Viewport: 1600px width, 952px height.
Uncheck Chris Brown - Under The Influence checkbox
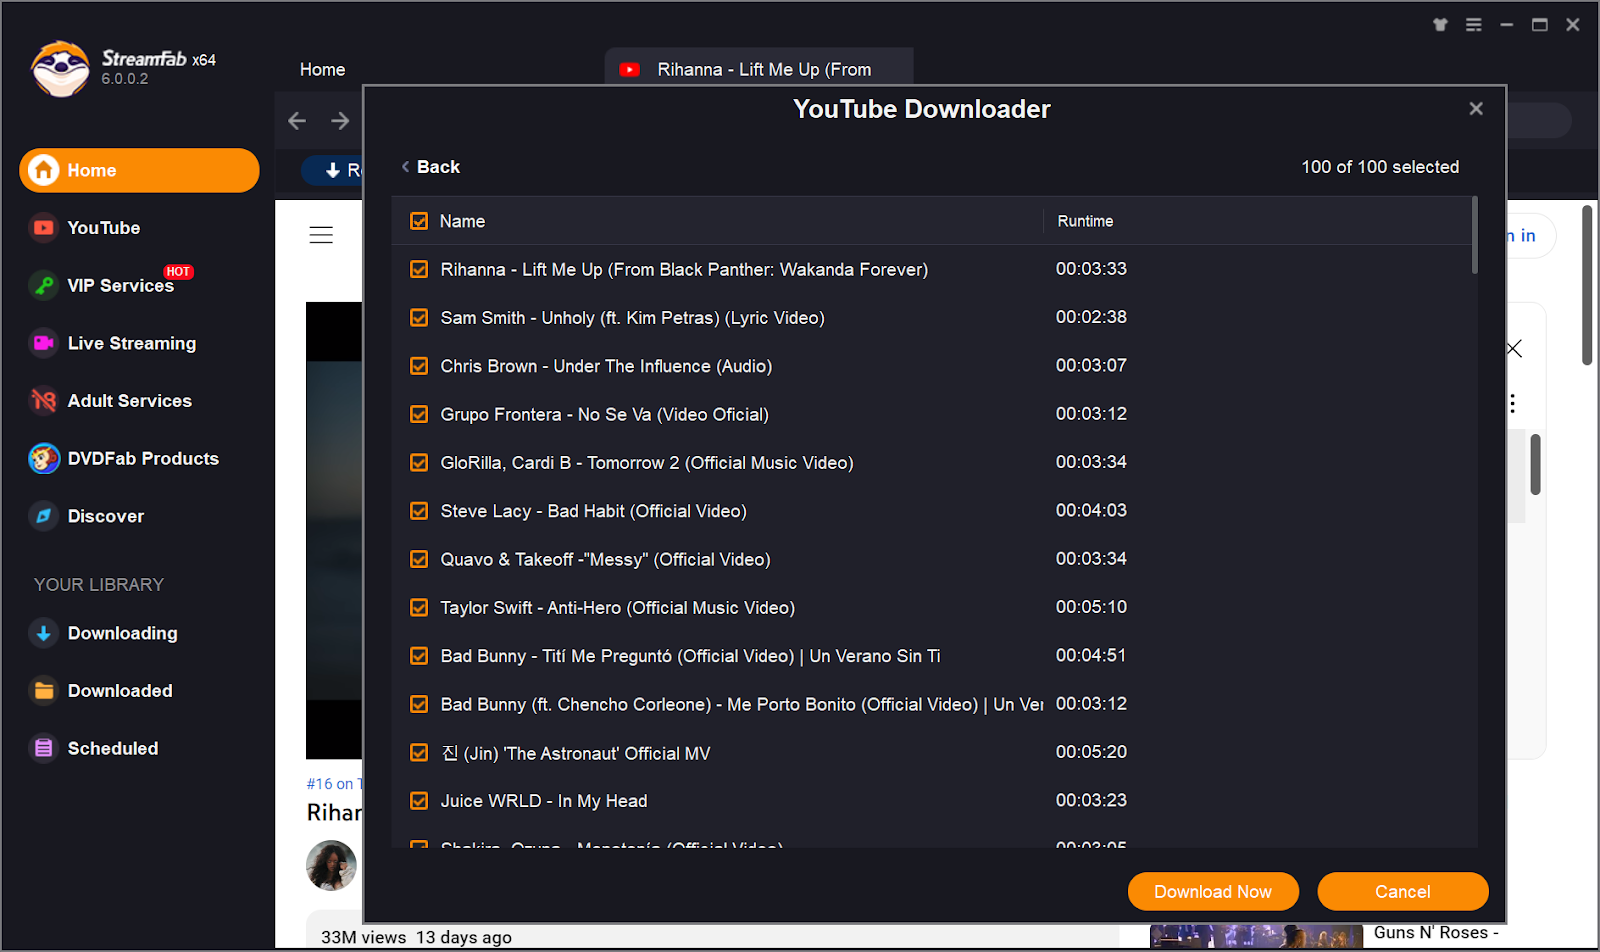[419, 366]
